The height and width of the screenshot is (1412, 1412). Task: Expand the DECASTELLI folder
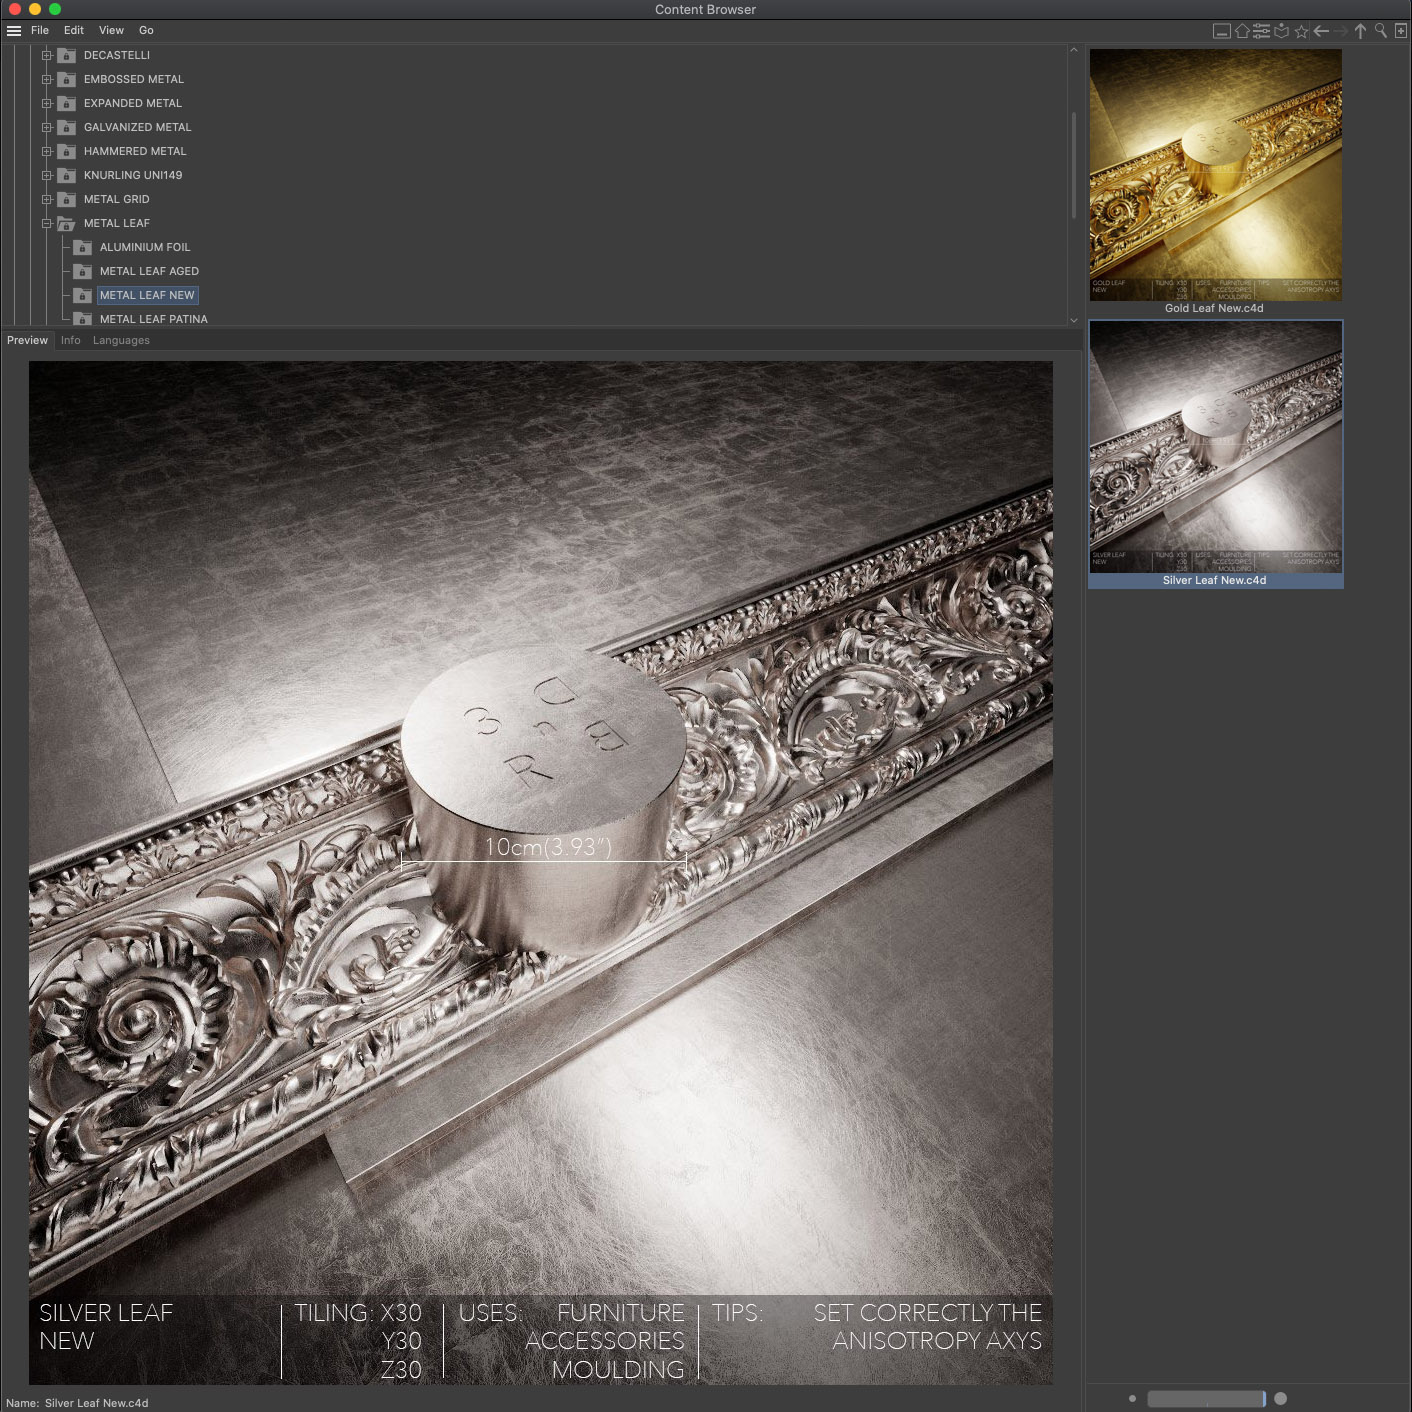click(x=47, y=55)
